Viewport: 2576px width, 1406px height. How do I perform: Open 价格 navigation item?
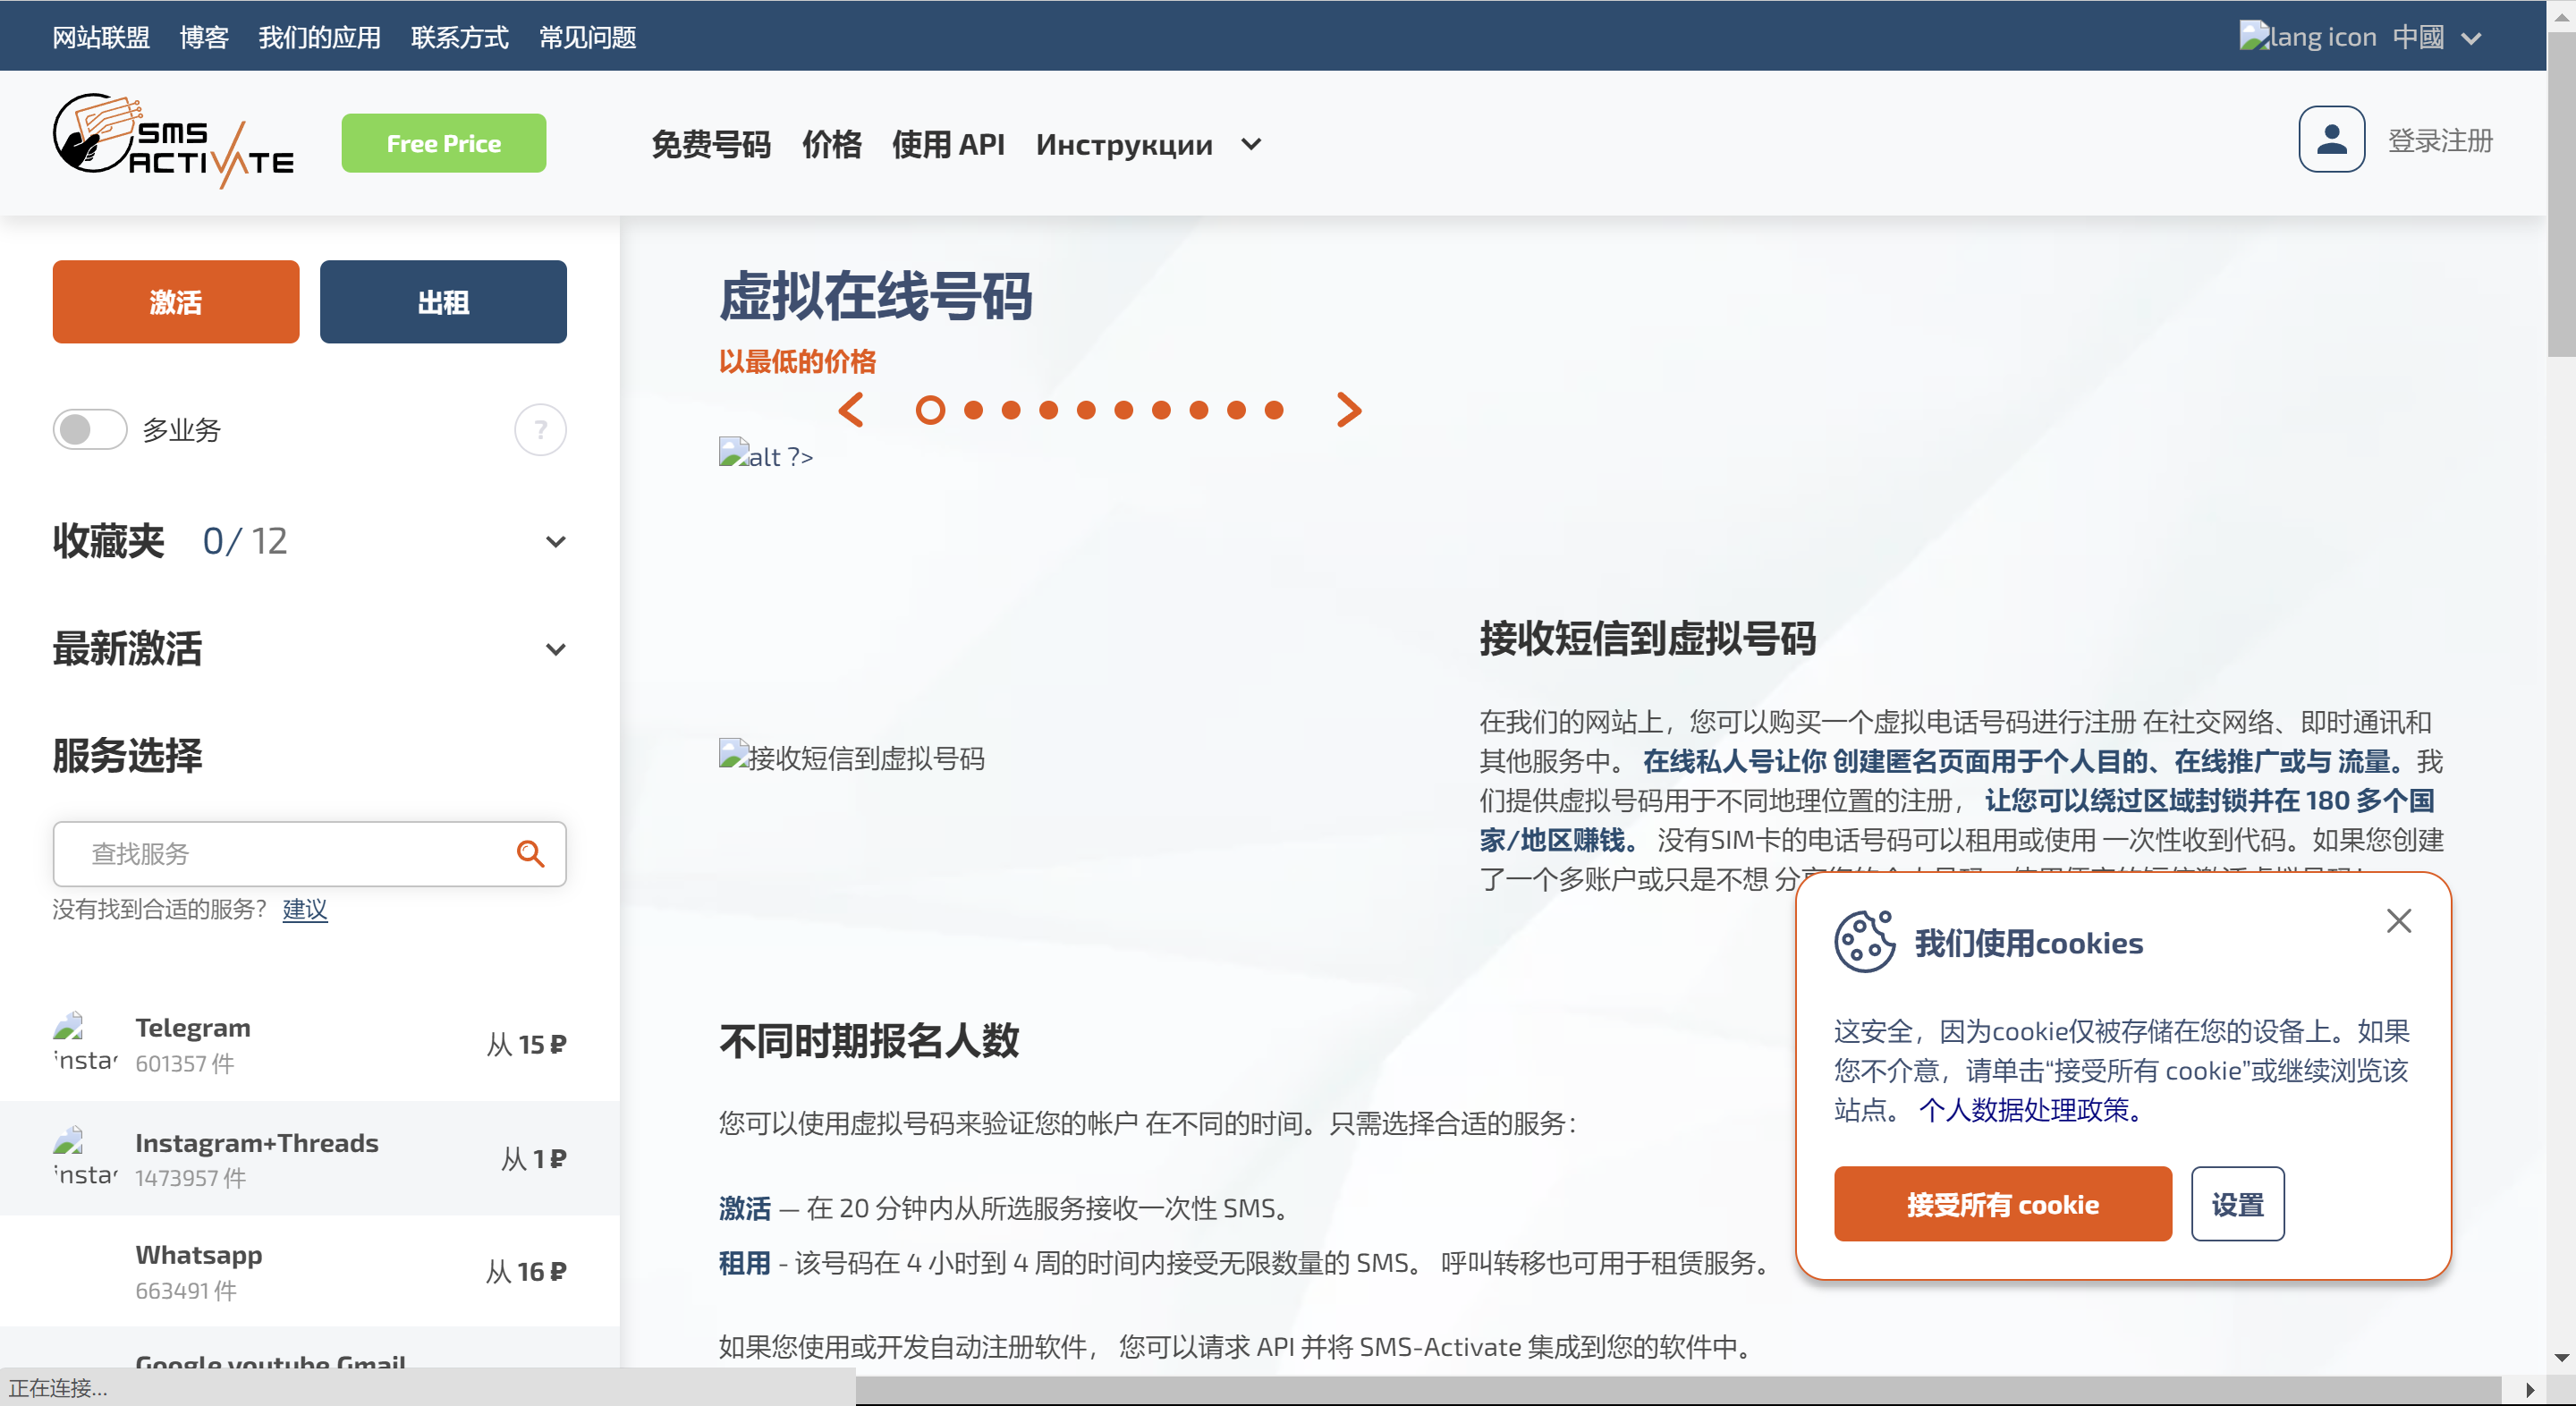pyautogui.click(x=831, y=144)
